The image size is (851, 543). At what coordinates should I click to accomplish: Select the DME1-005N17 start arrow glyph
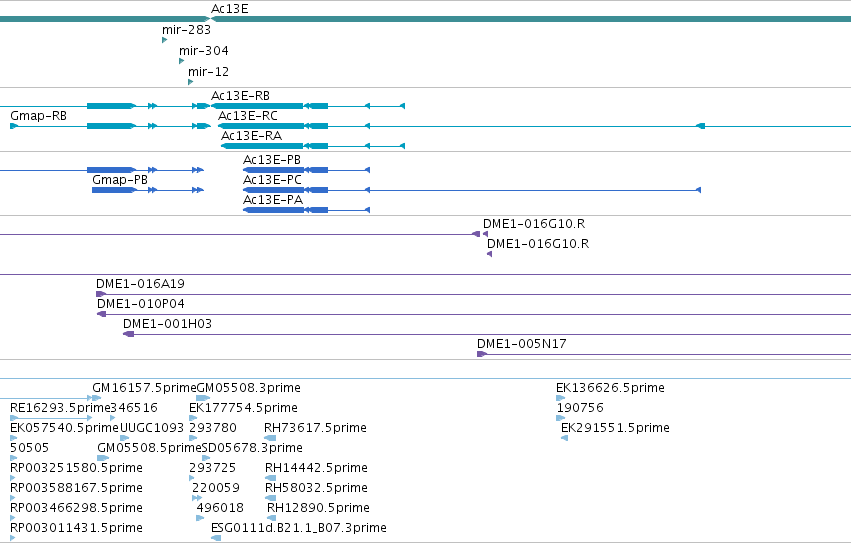(x=482, y=355)
